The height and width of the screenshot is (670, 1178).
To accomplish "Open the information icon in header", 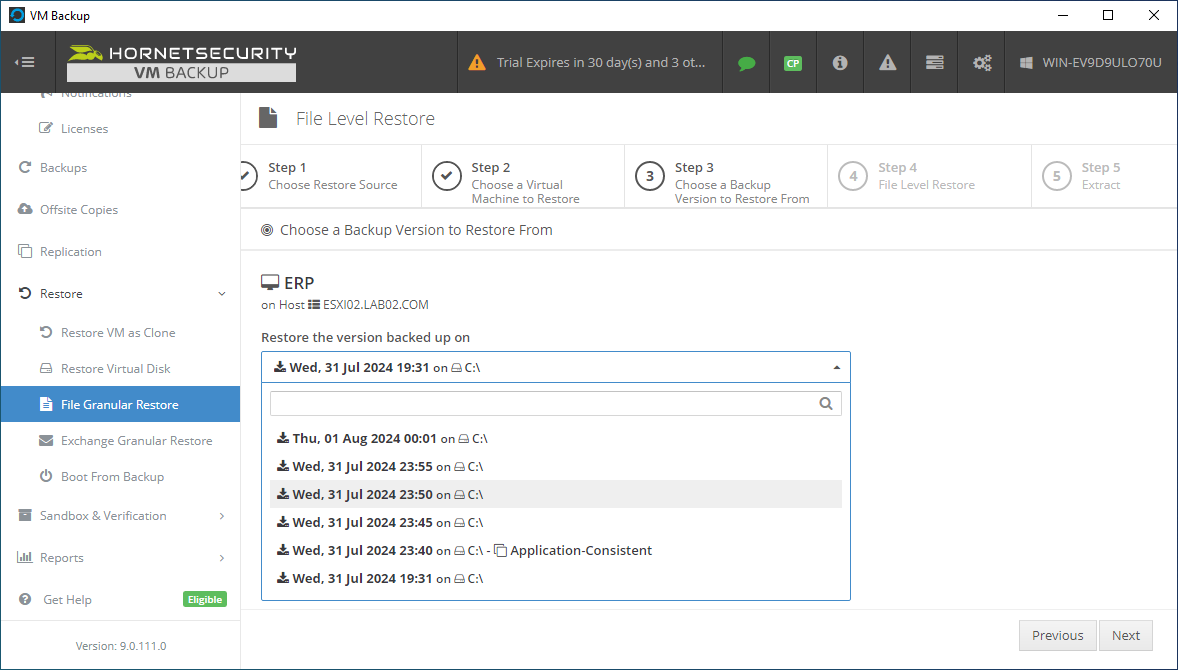I will coord(840,62).
